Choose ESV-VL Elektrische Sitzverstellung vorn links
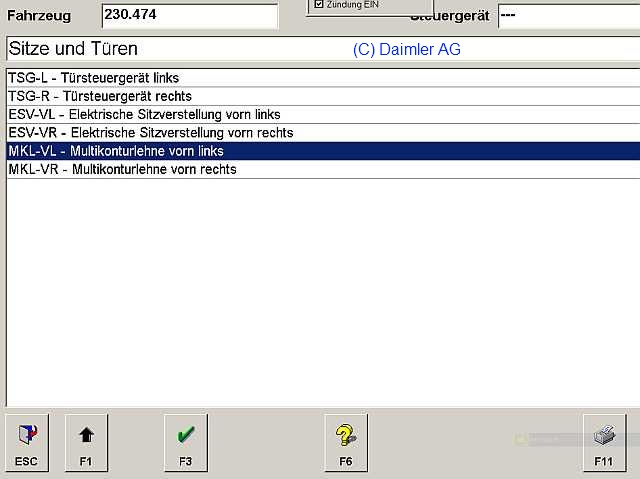 point(144,114)
